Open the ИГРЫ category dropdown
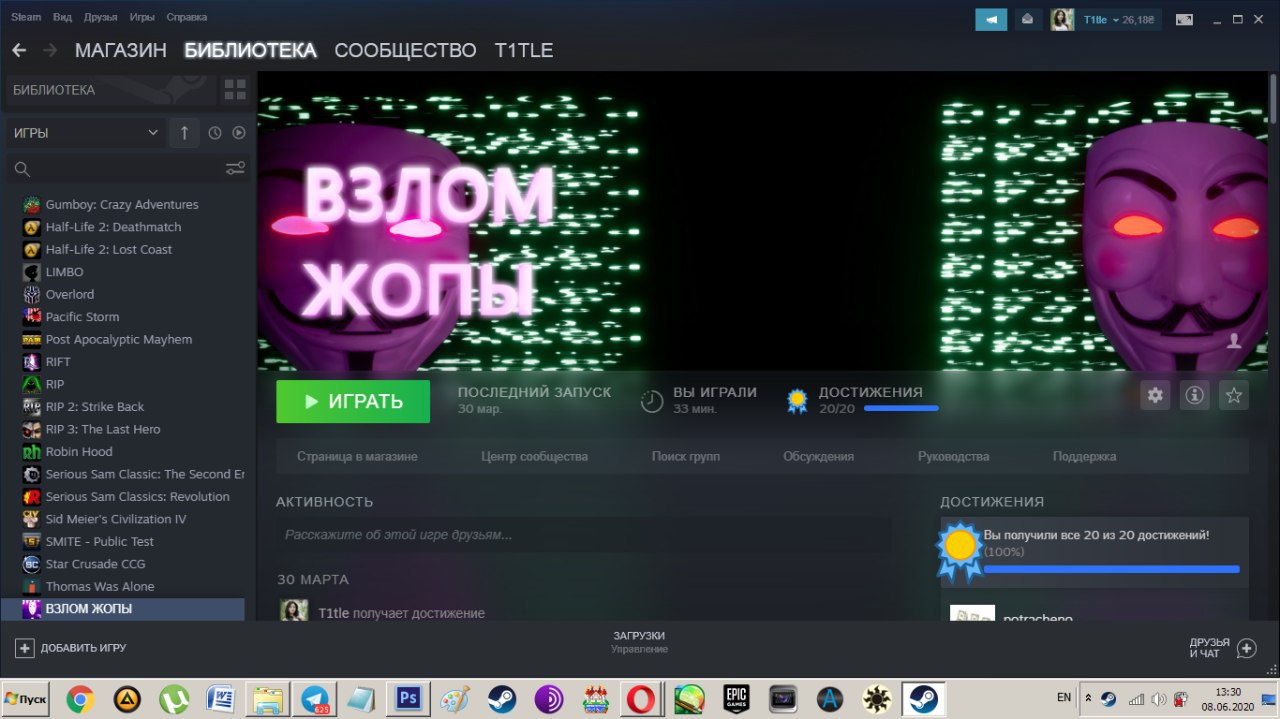The height and width of the screenshot is (719, 1280). click(84, 132)
